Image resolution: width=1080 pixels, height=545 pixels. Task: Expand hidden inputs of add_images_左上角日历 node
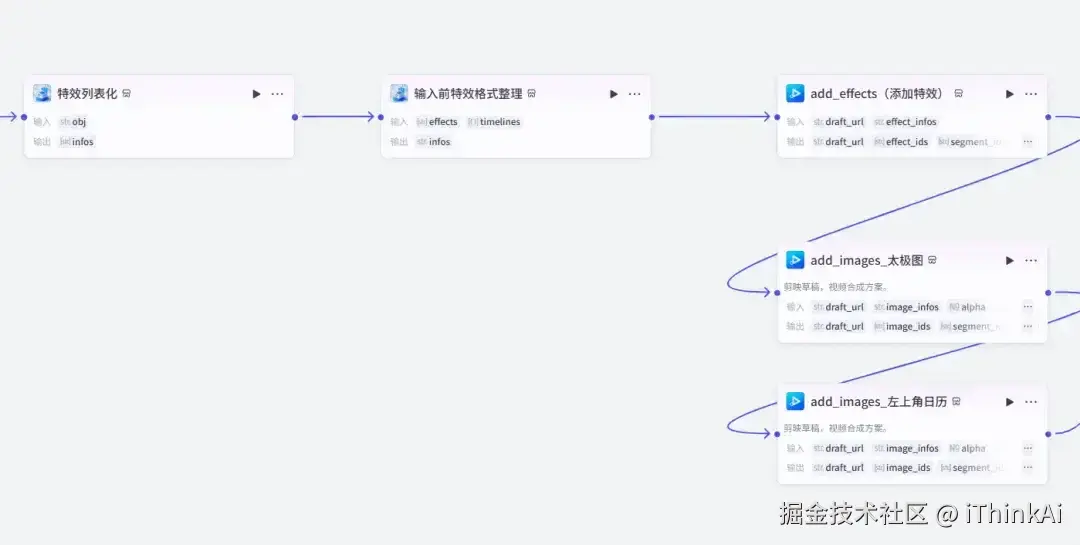coord(1028,448)
